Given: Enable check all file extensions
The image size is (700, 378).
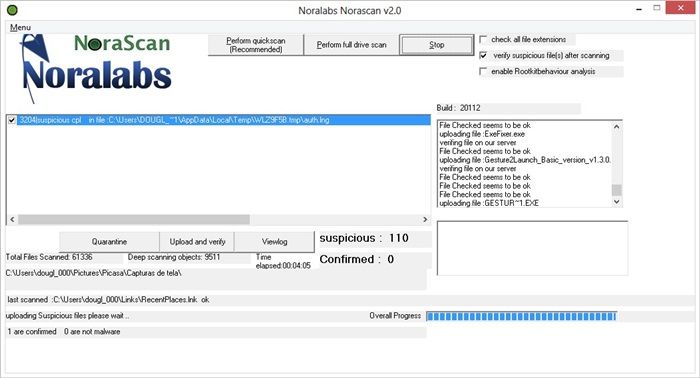Looking at the screenshot, I should tap(483, 39).
